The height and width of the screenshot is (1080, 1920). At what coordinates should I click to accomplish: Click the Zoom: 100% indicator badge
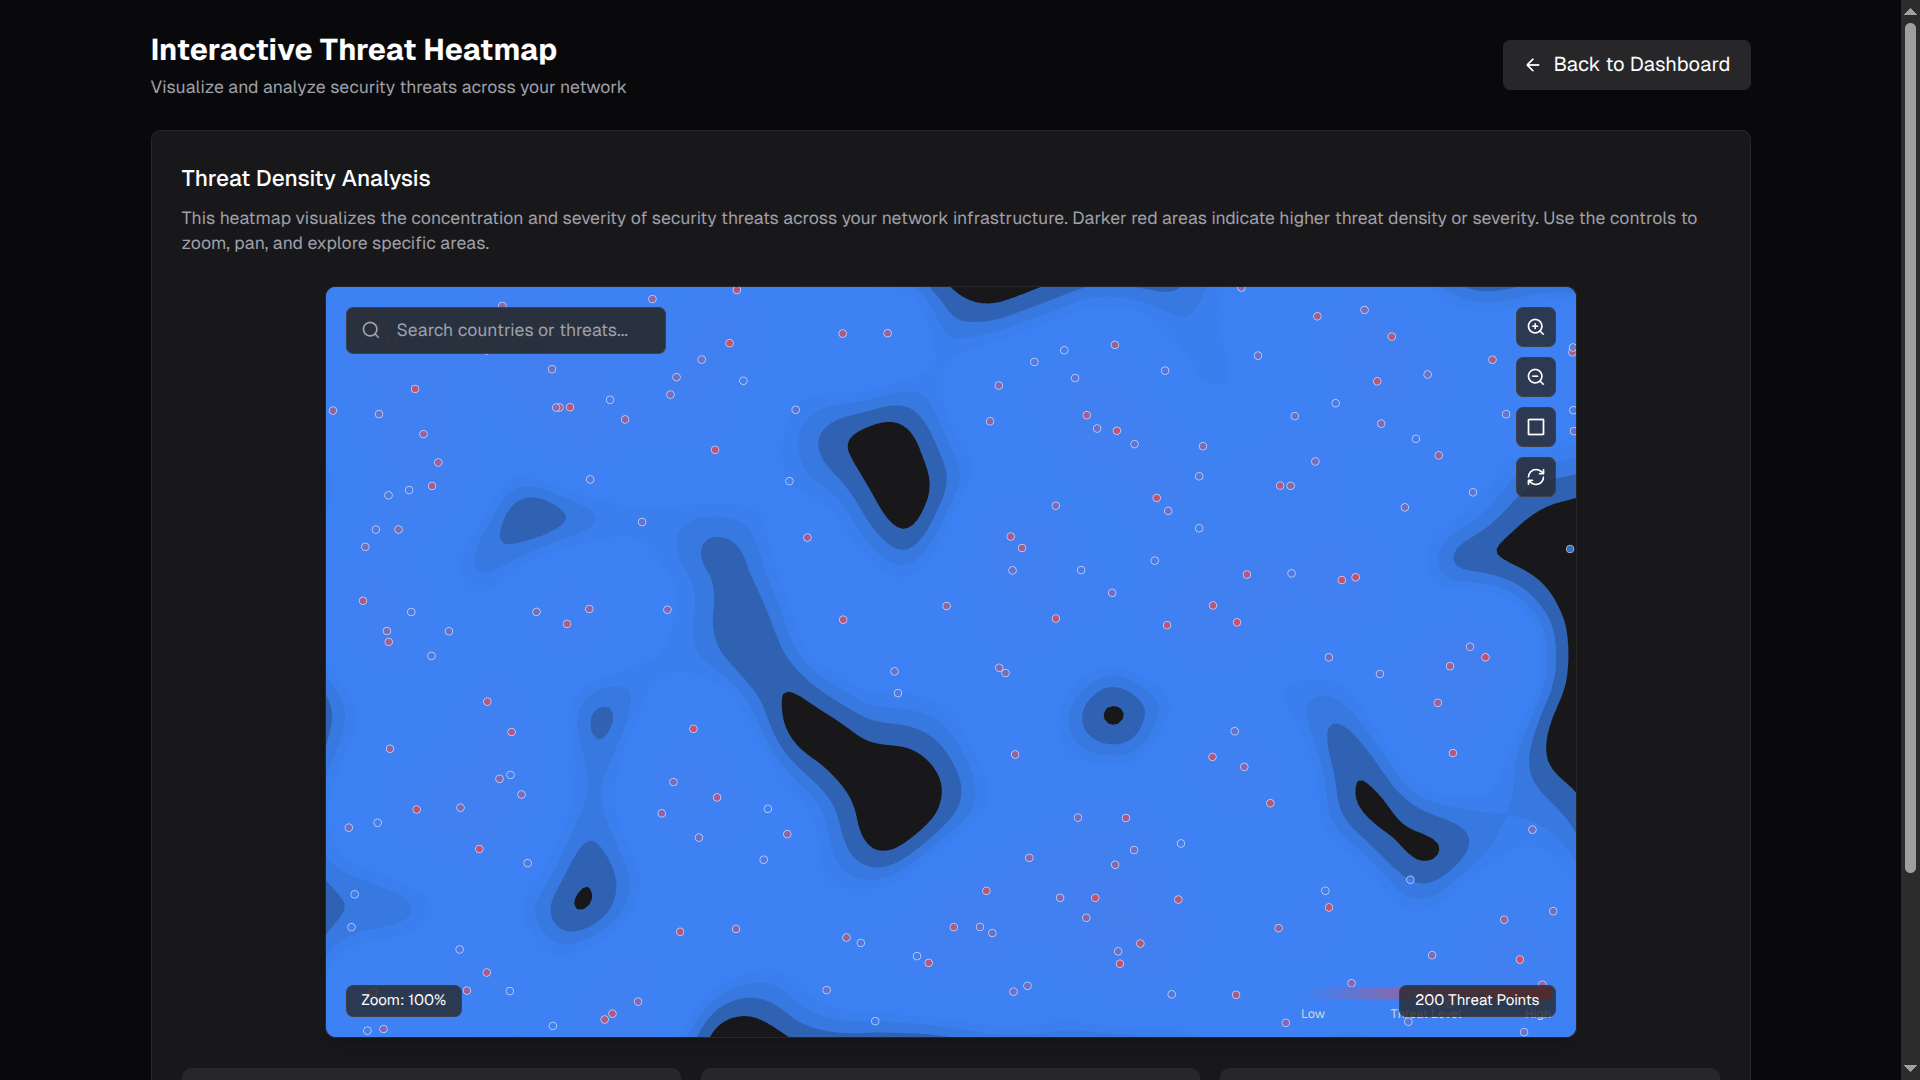tap(403, 1000)
